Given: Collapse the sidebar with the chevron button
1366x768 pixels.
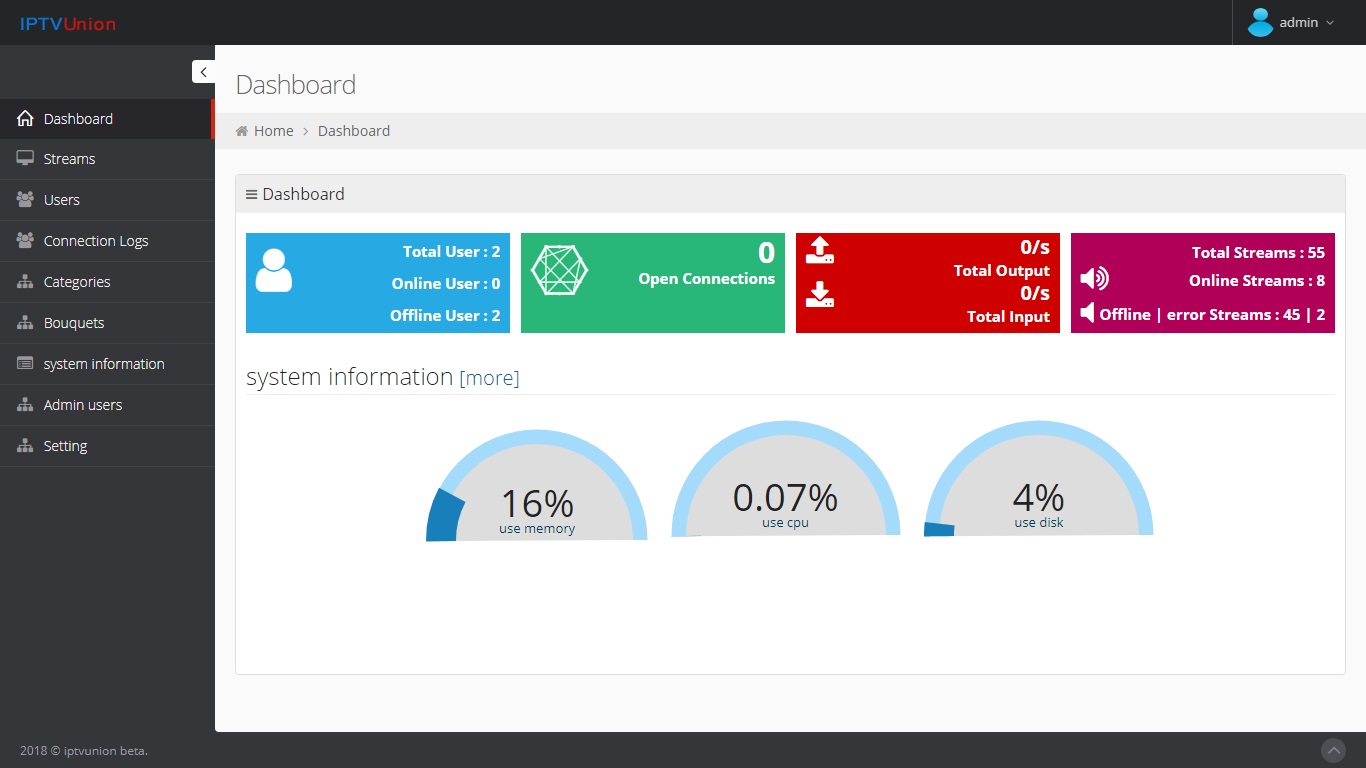Looking at the screenshot, I should click(x=203, y=72).
